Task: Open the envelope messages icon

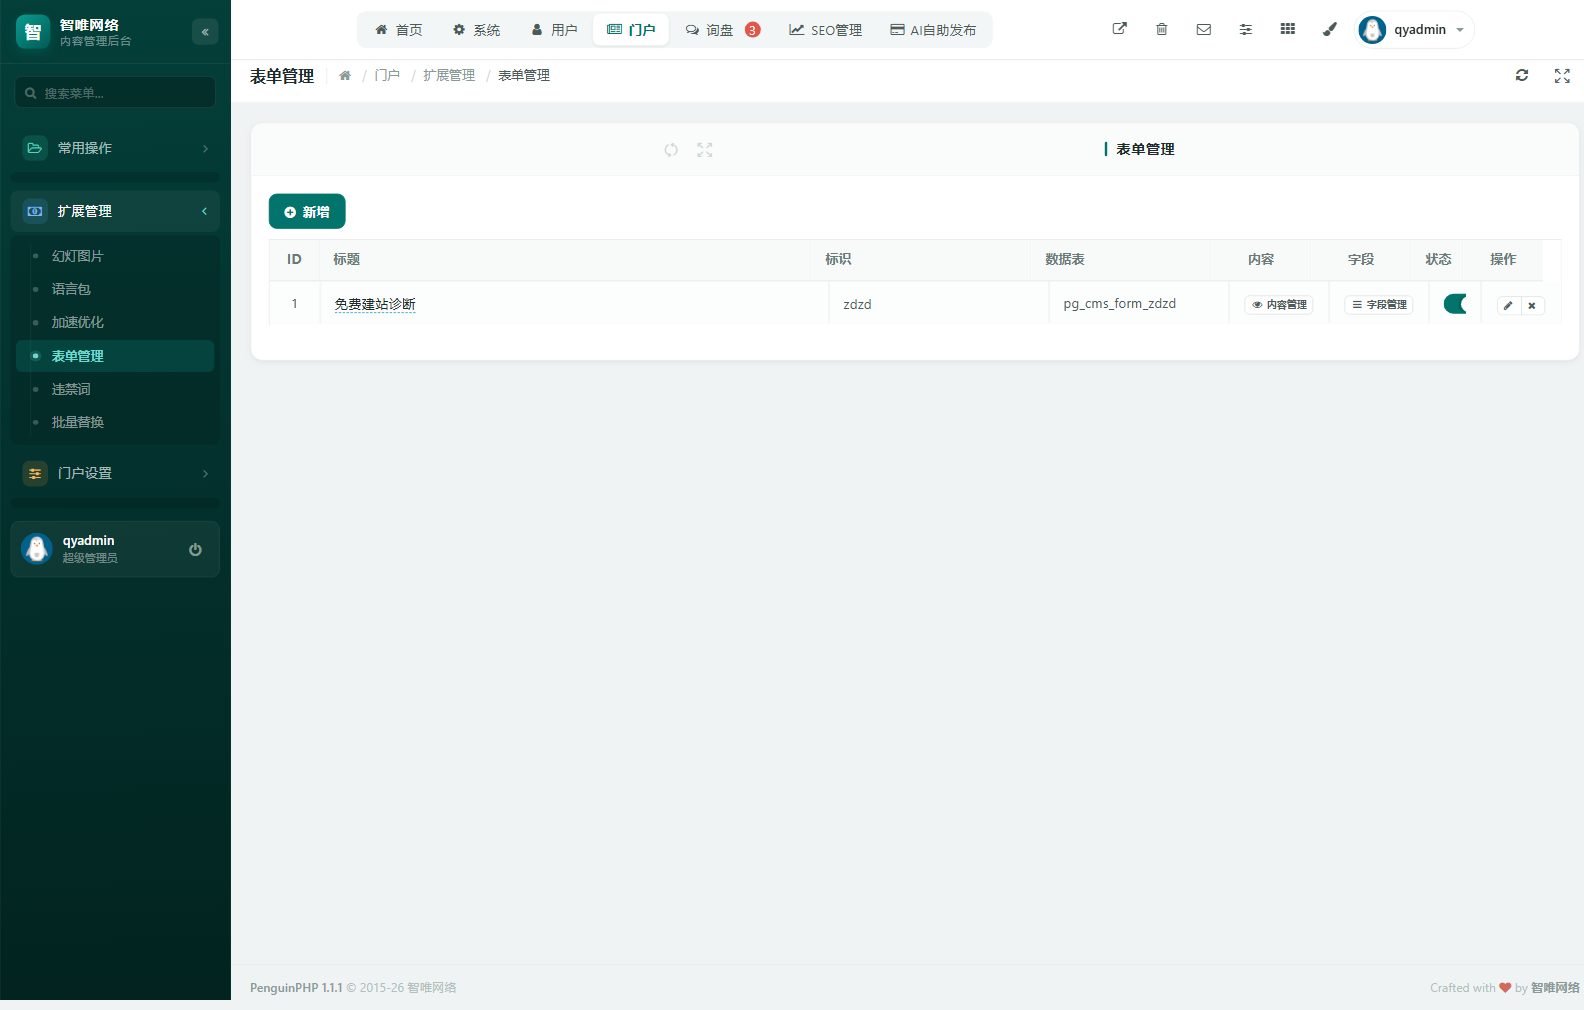Action: click(1204, 29)
